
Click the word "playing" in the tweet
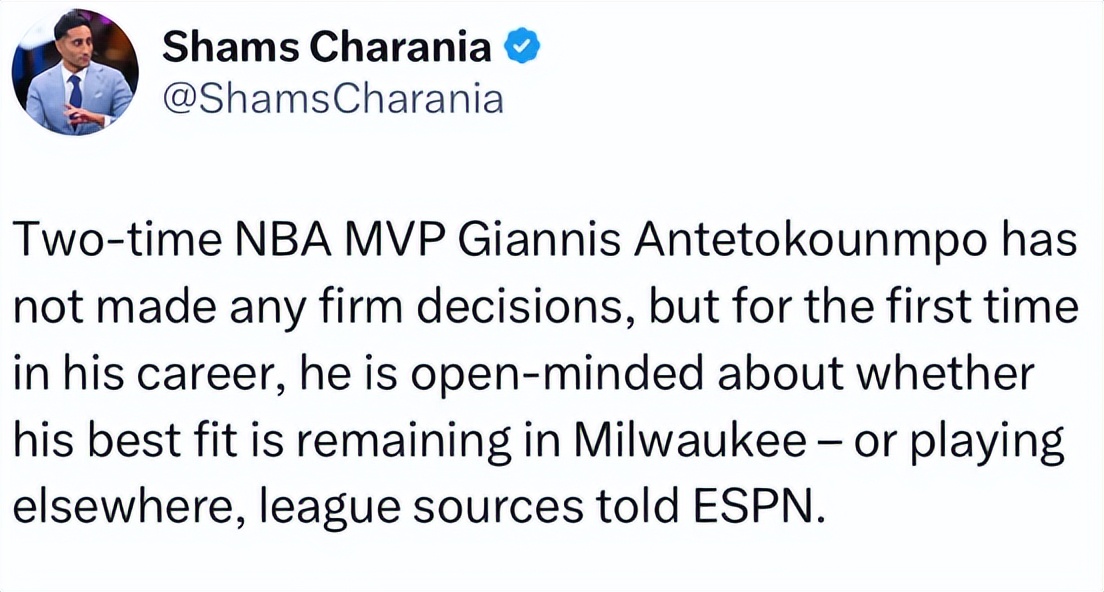pyautogui.click(x=986, y=443)
